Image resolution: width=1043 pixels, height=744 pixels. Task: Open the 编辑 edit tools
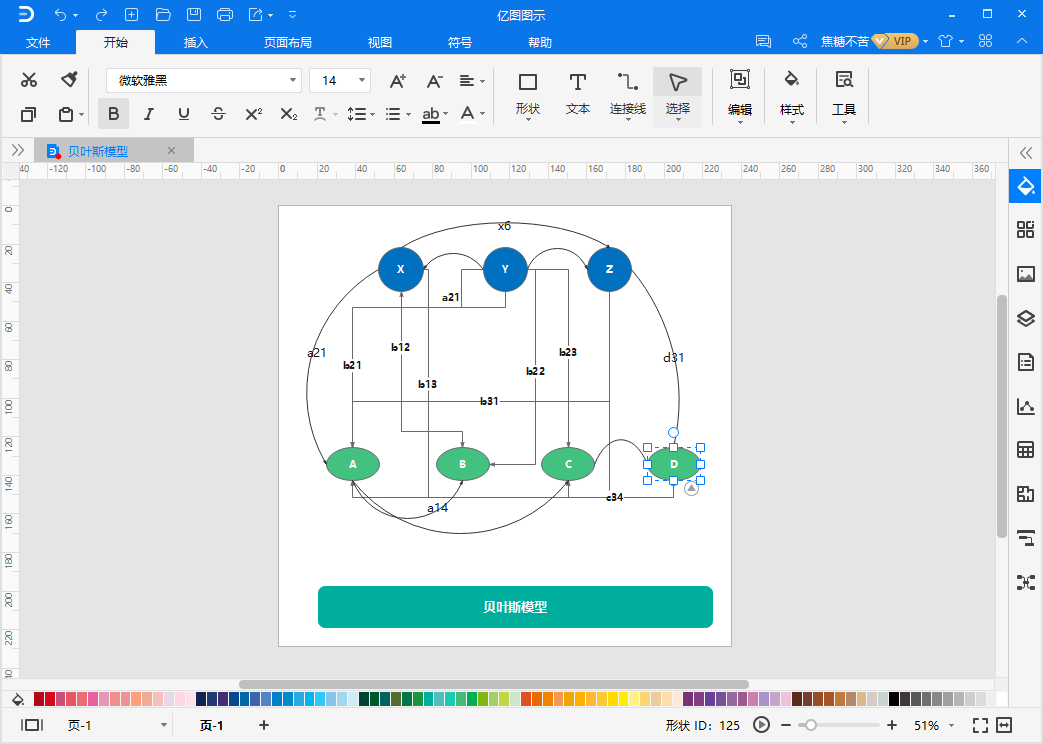coord(740,94)
